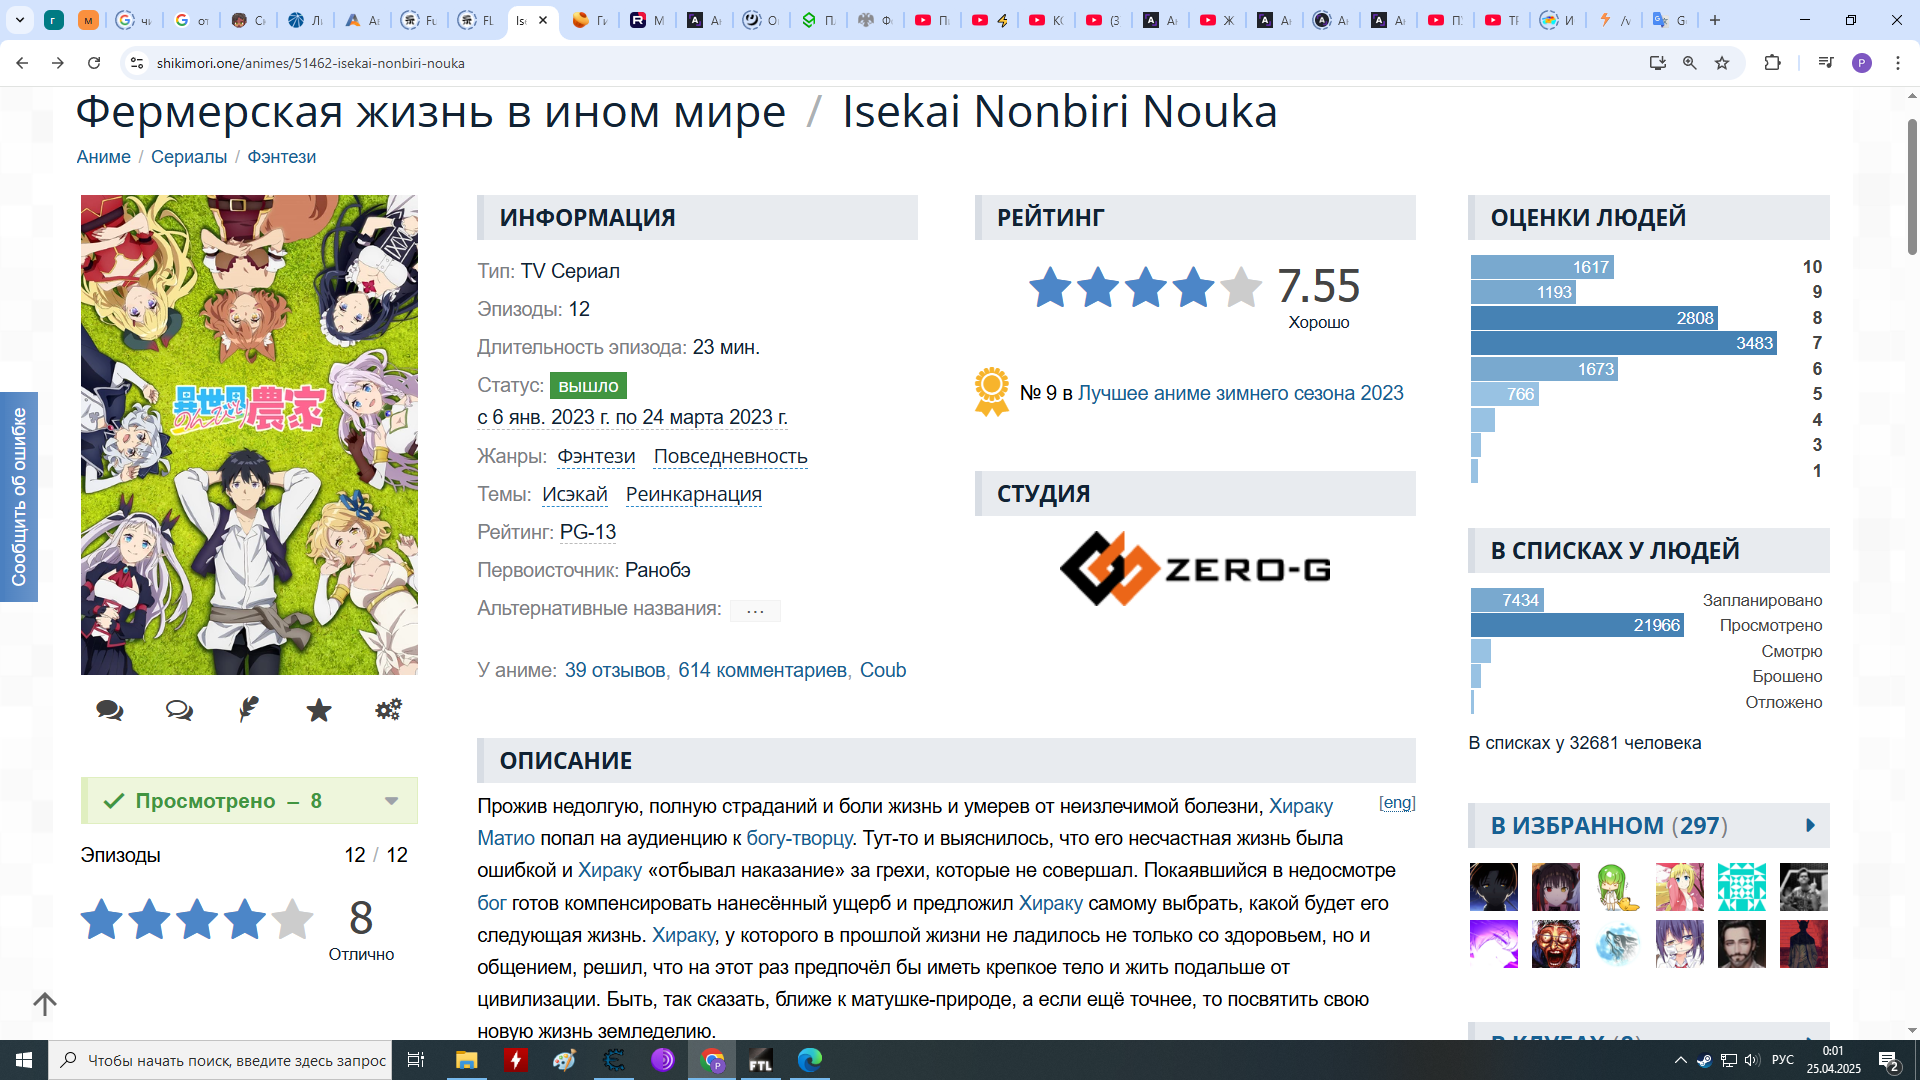This screenshot has height=1080, width=1920.
Task: Open the ZERO-G studio logo
Action: pos(1195,568)
